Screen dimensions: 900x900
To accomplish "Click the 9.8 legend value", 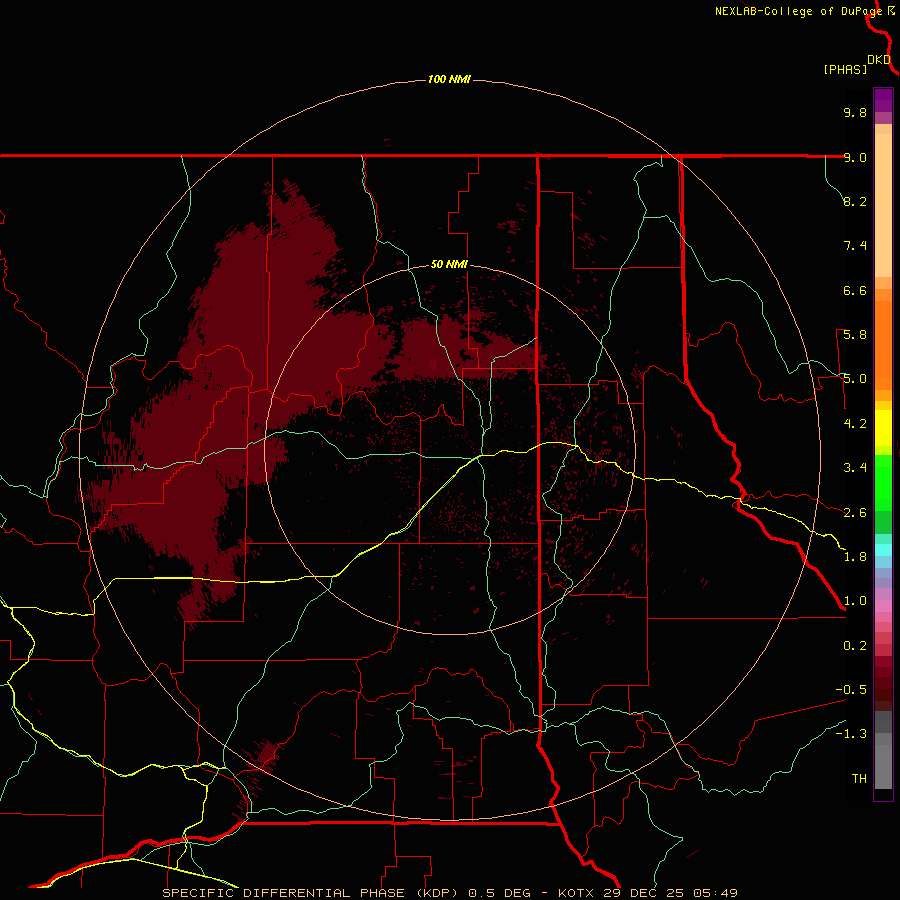I will tap(855, 112).
